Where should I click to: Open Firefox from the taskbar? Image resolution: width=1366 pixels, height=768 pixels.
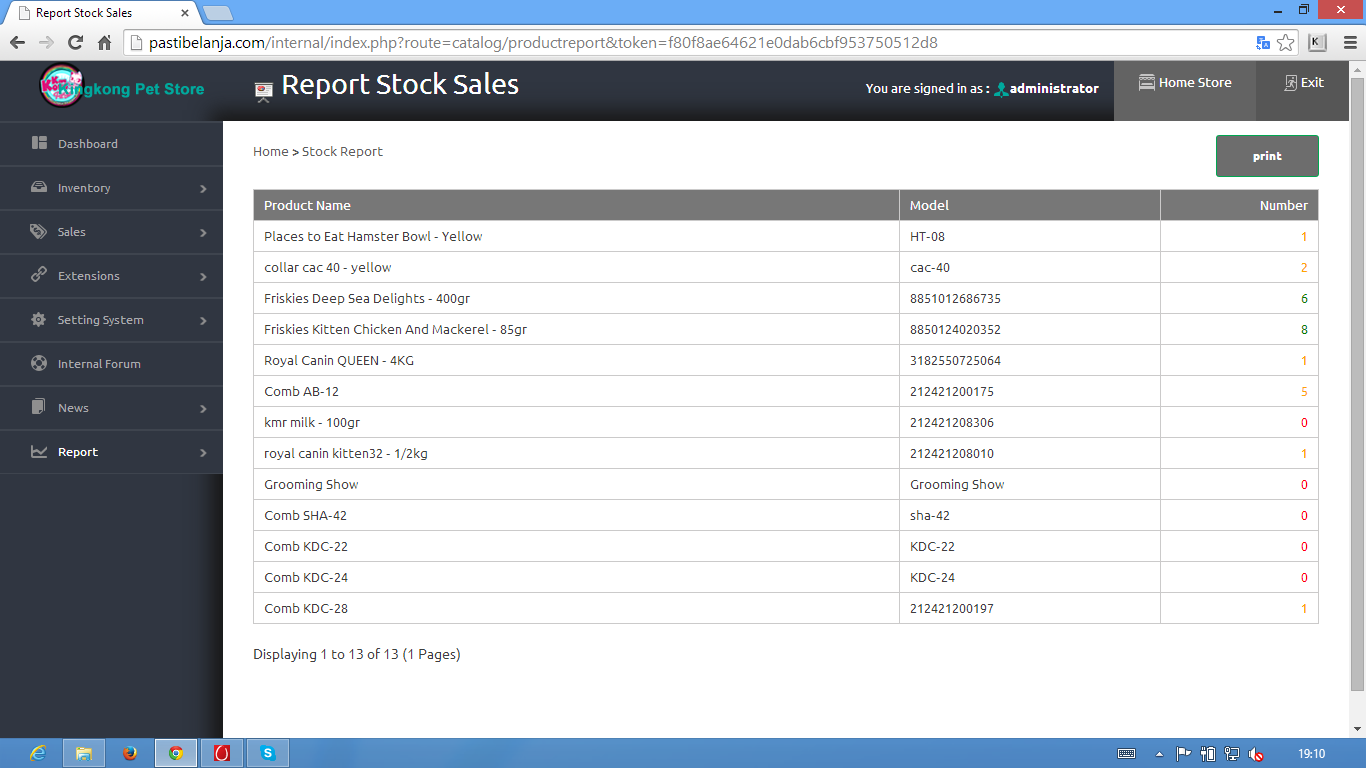point(130,753)
